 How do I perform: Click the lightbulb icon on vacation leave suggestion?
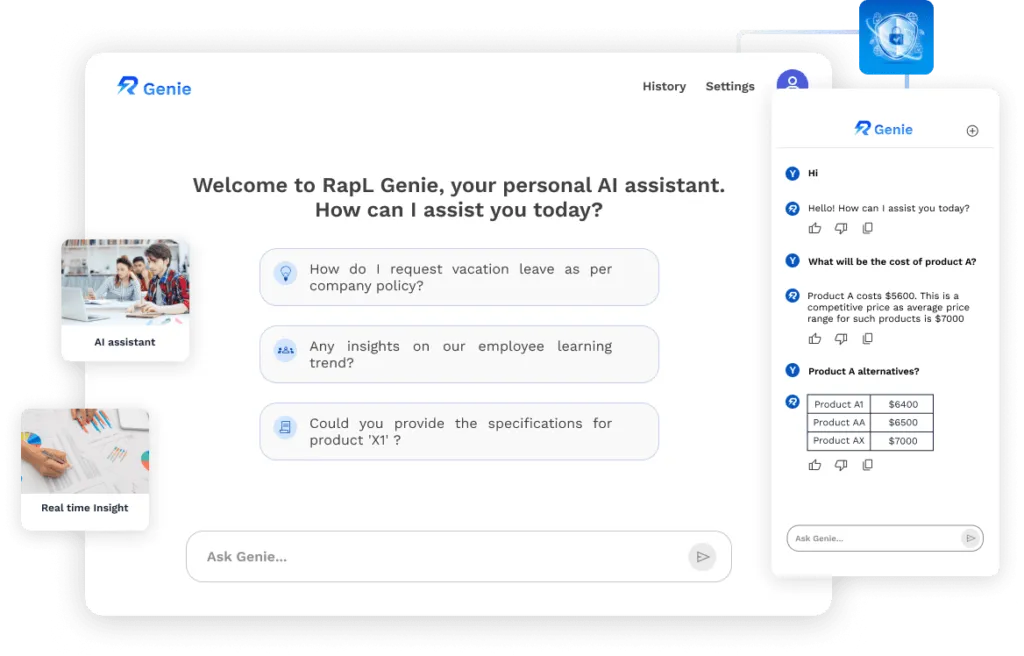pyautogui.click(x=285, y=273)
